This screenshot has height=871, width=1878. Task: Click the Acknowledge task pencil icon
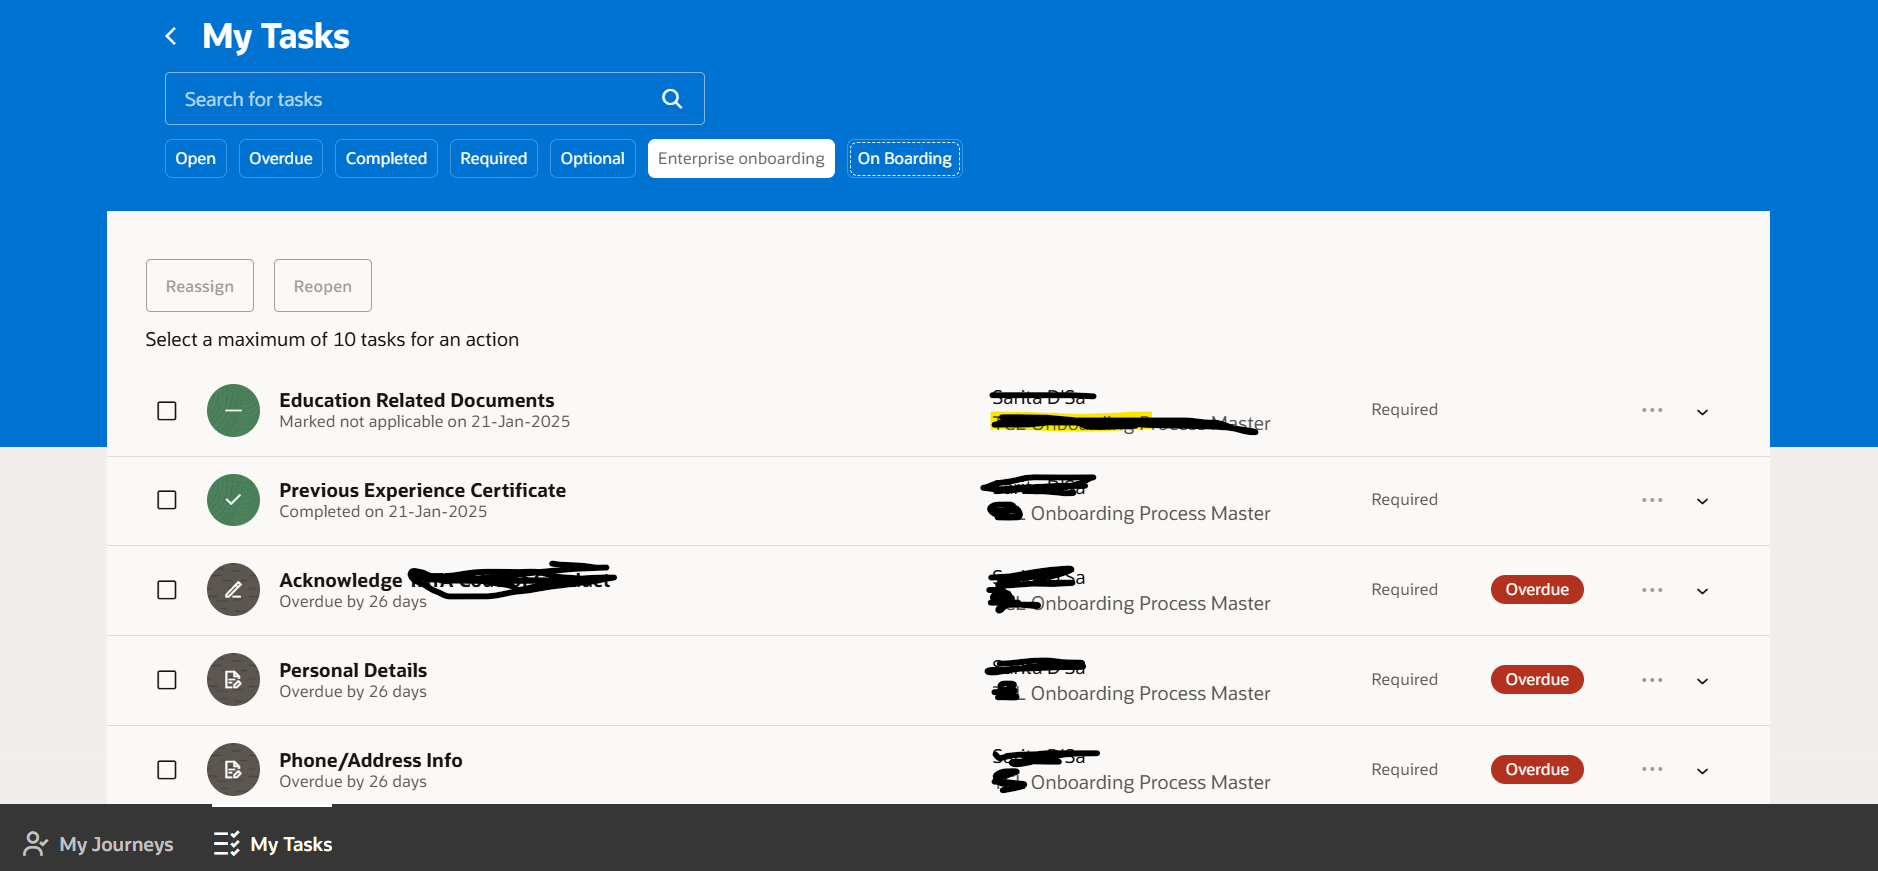click(x=233, y=590)
